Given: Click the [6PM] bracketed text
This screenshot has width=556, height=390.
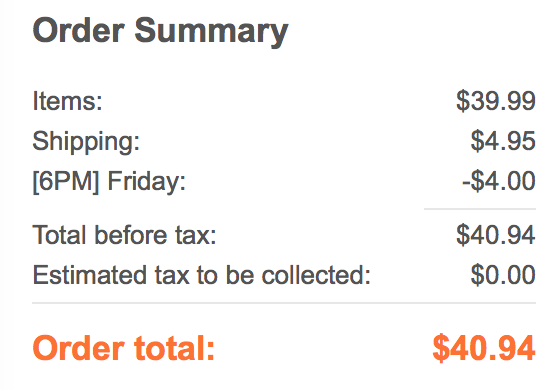Looking at the screenshot, I should [66, 182].
